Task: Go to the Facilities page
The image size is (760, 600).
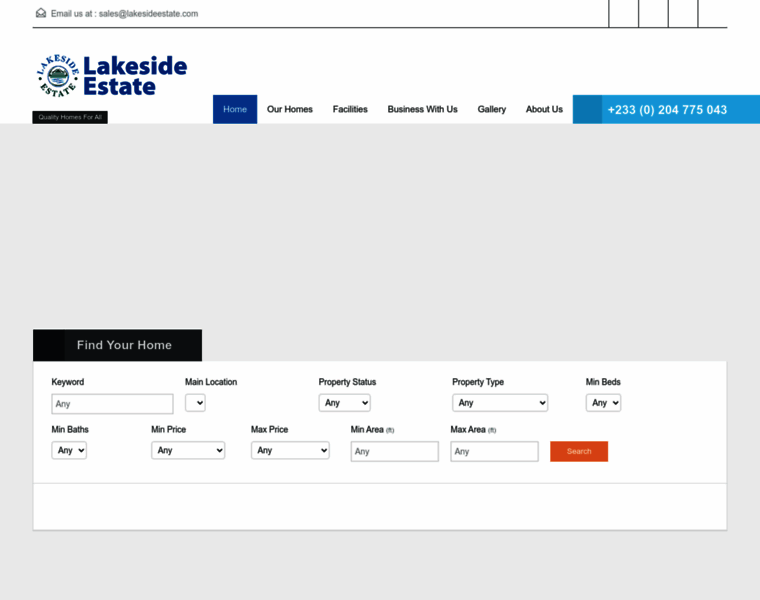Action: (x=350, y=109)
